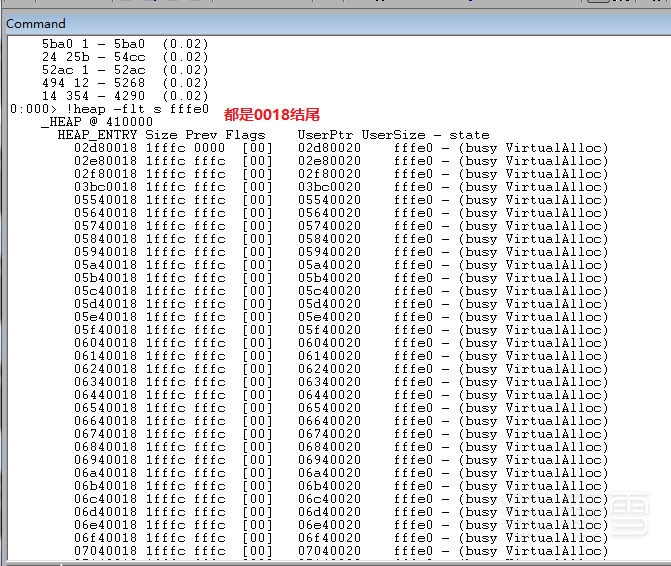Click the '5ba0 1 - 5ba0' output line
671x566 pixels.
[125, 44]
